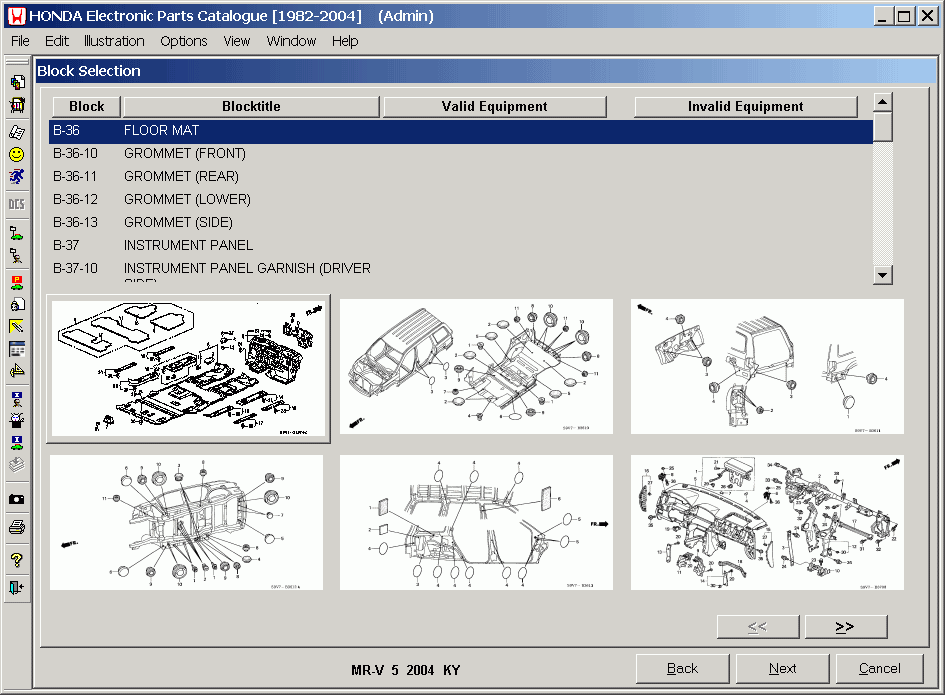Click the colored shopping cart icon
945x695 pixels.
pyautogui.click(x=17, y=105)
